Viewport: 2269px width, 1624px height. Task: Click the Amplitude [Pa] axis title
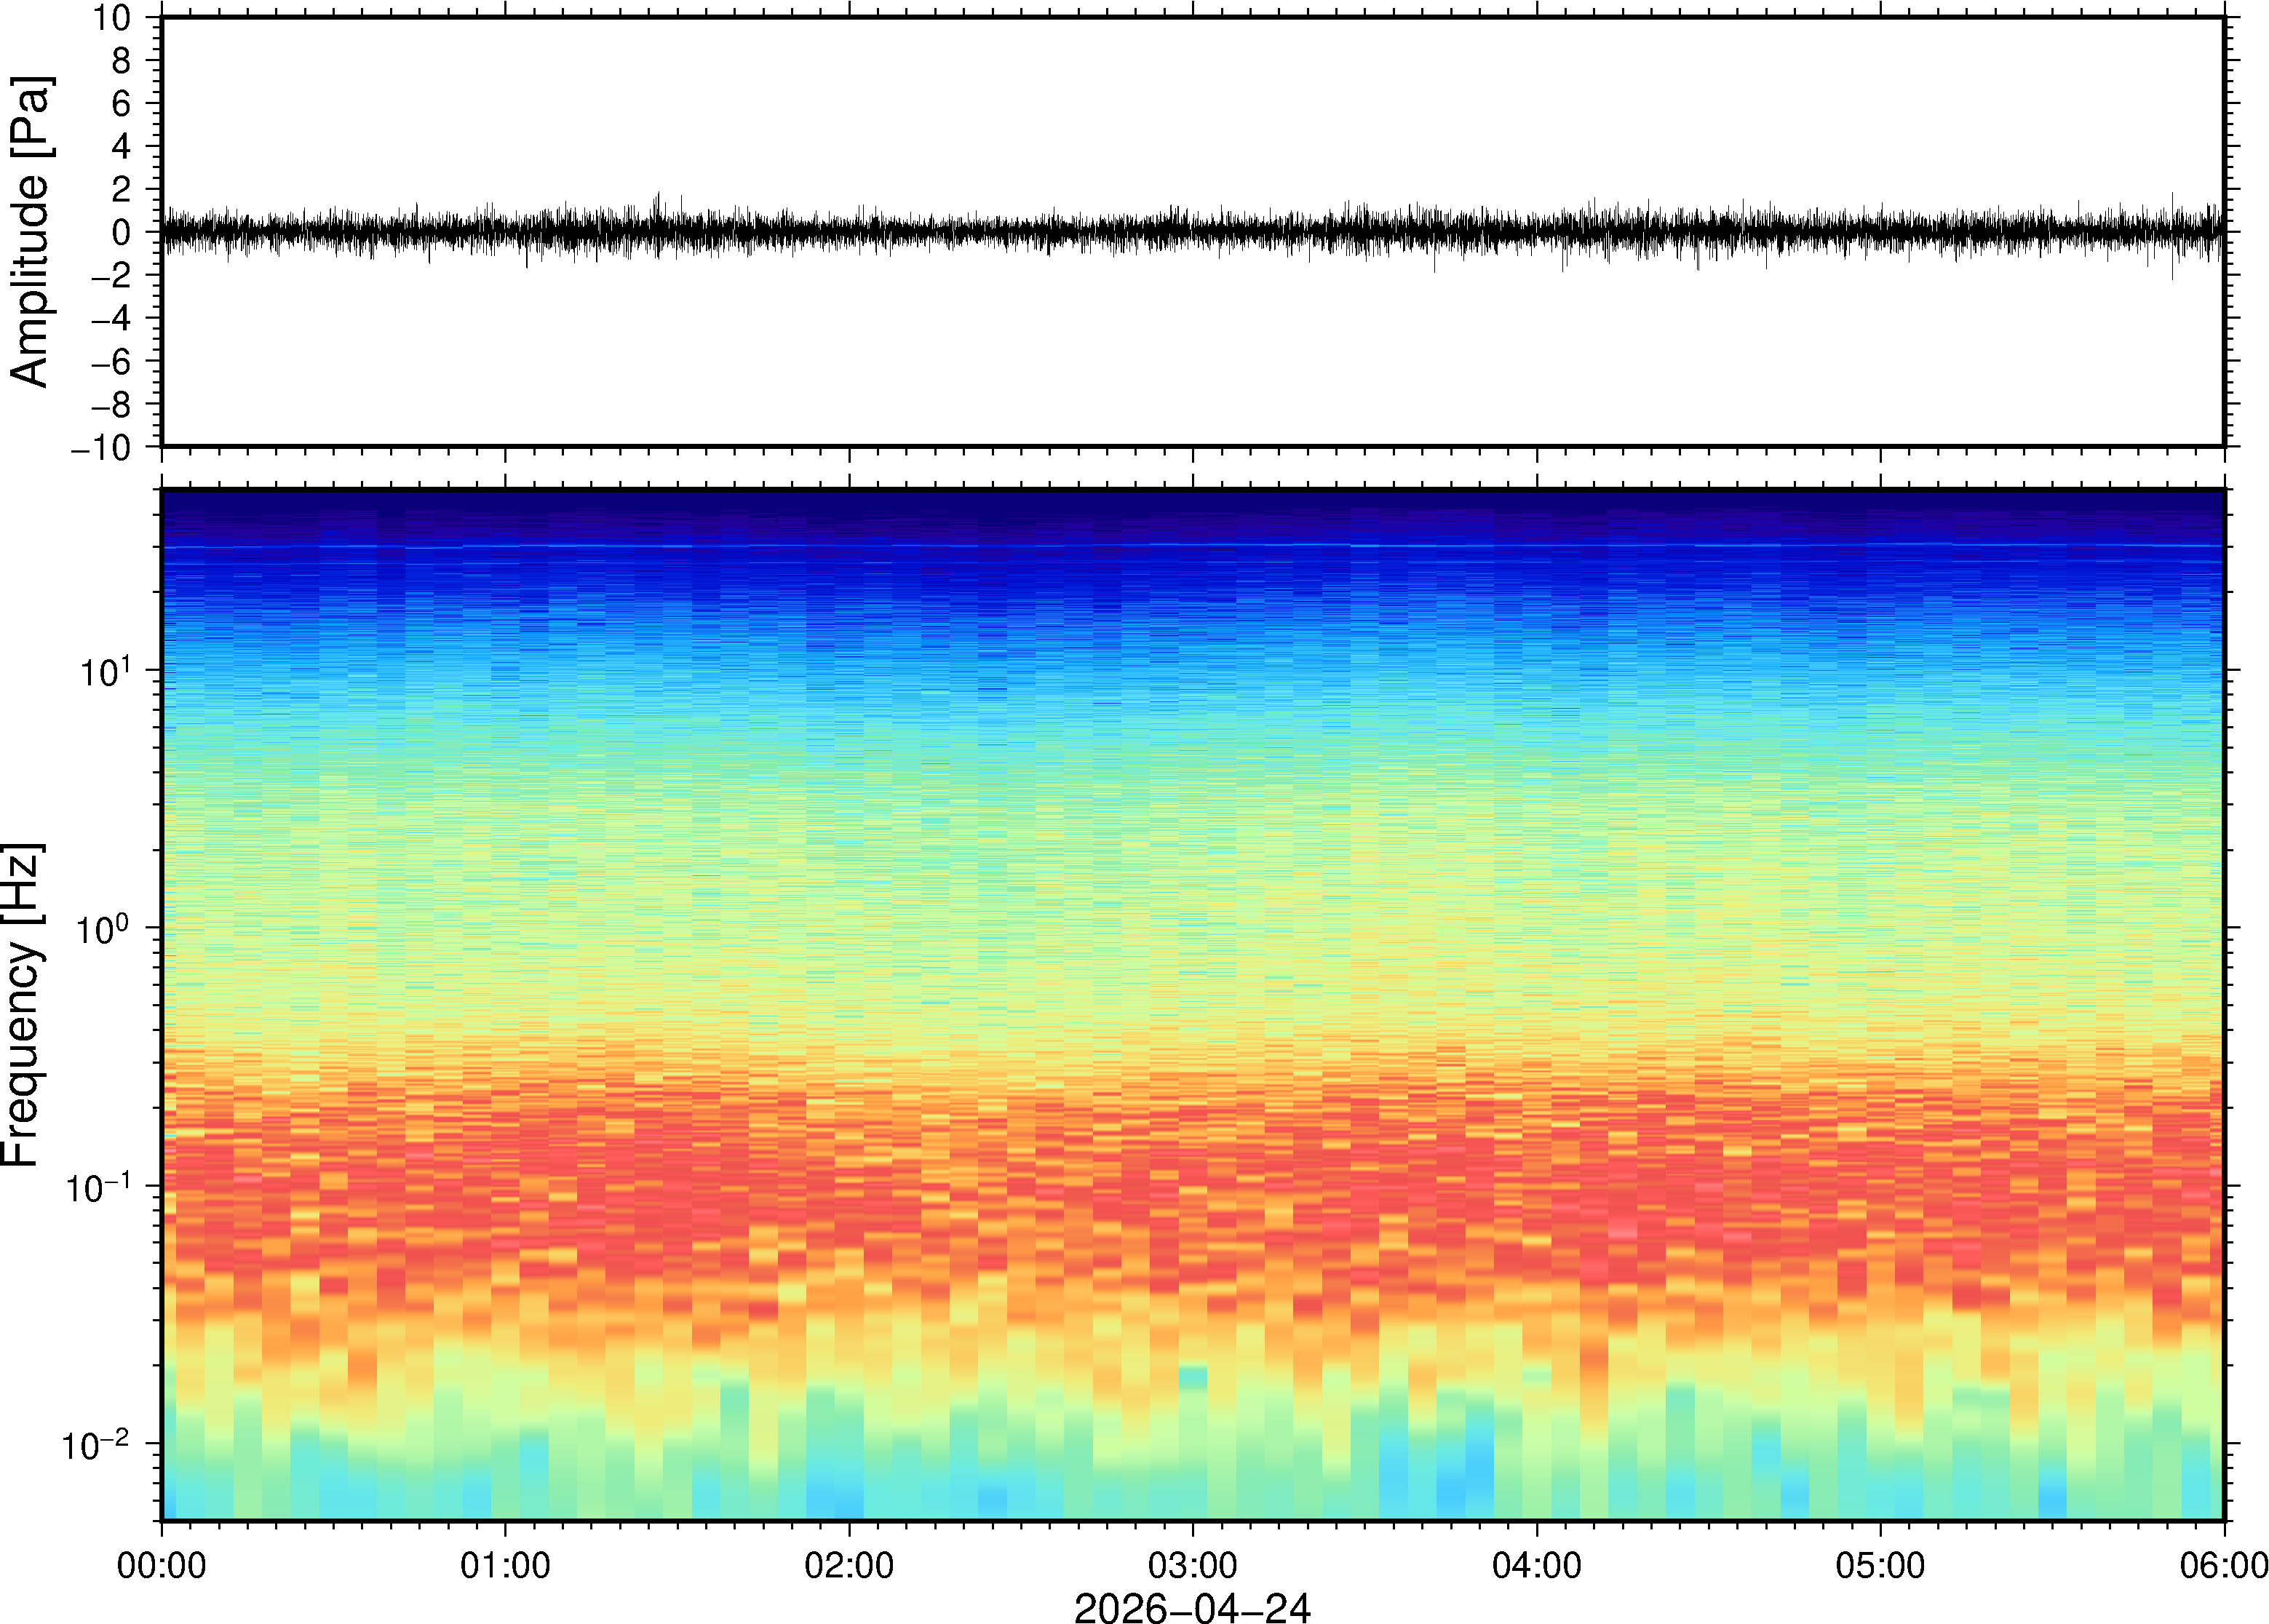(30, 232)
